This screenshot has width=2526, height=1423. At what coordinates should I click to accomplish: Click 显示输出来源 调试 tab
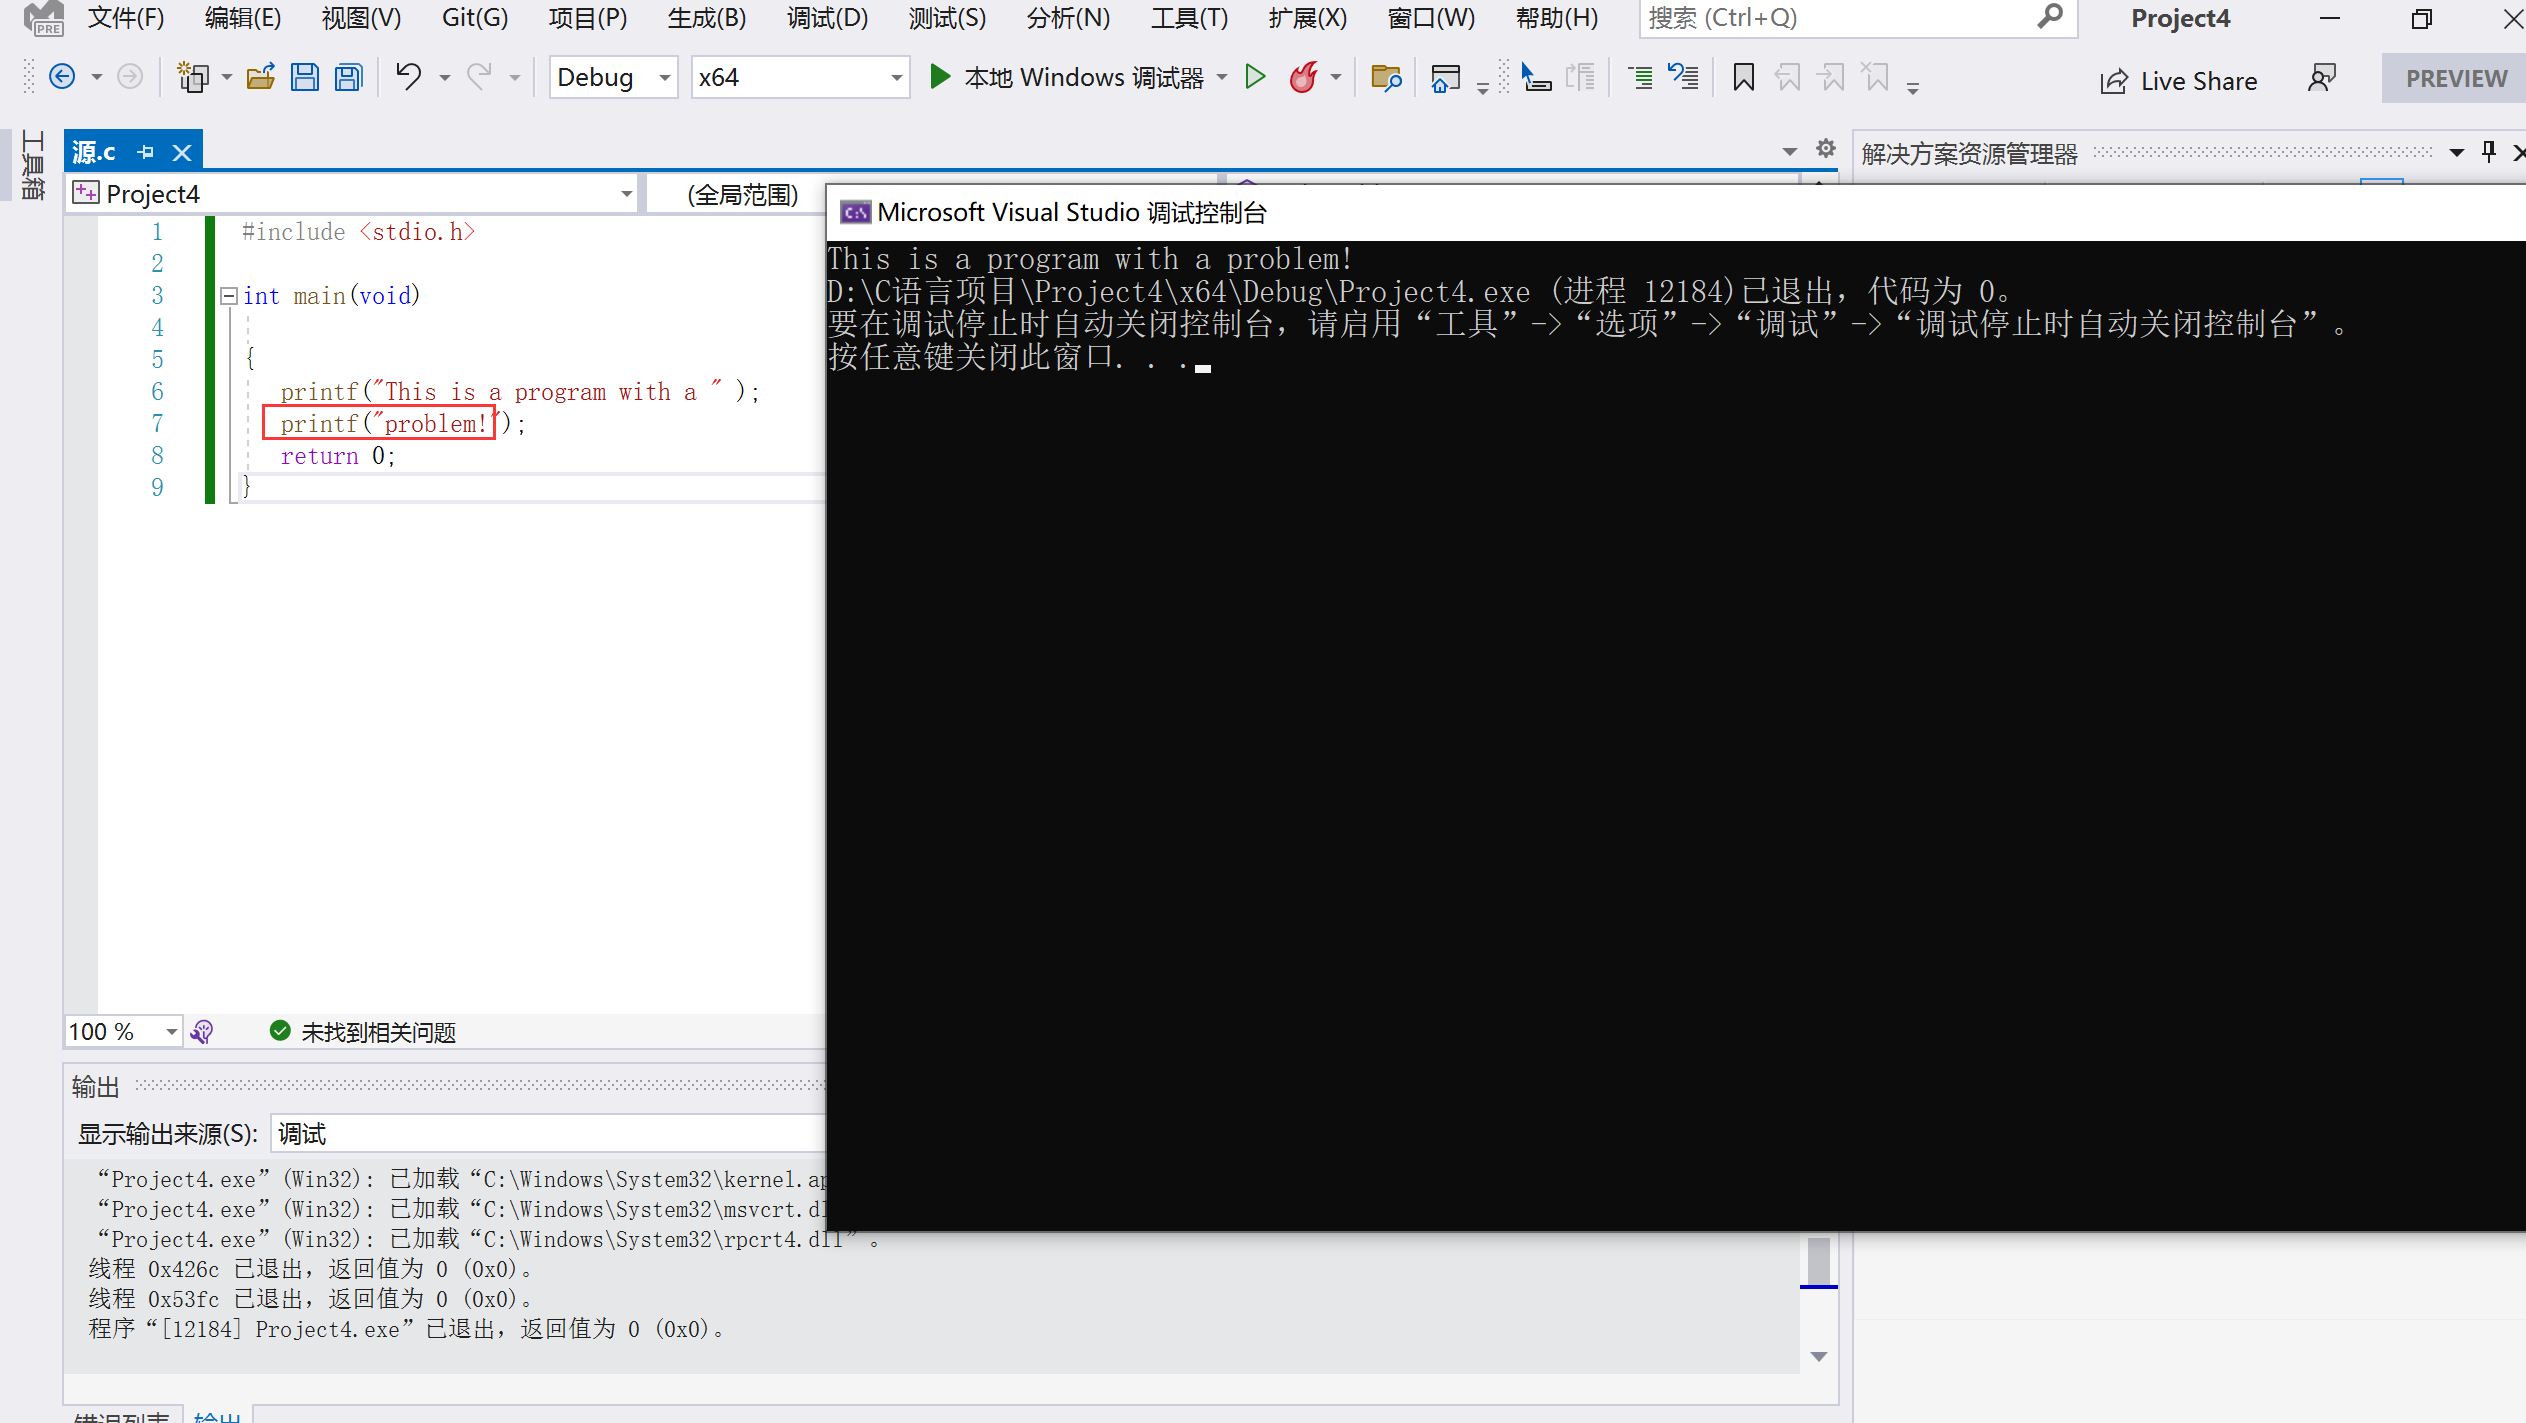[304, 1133]
